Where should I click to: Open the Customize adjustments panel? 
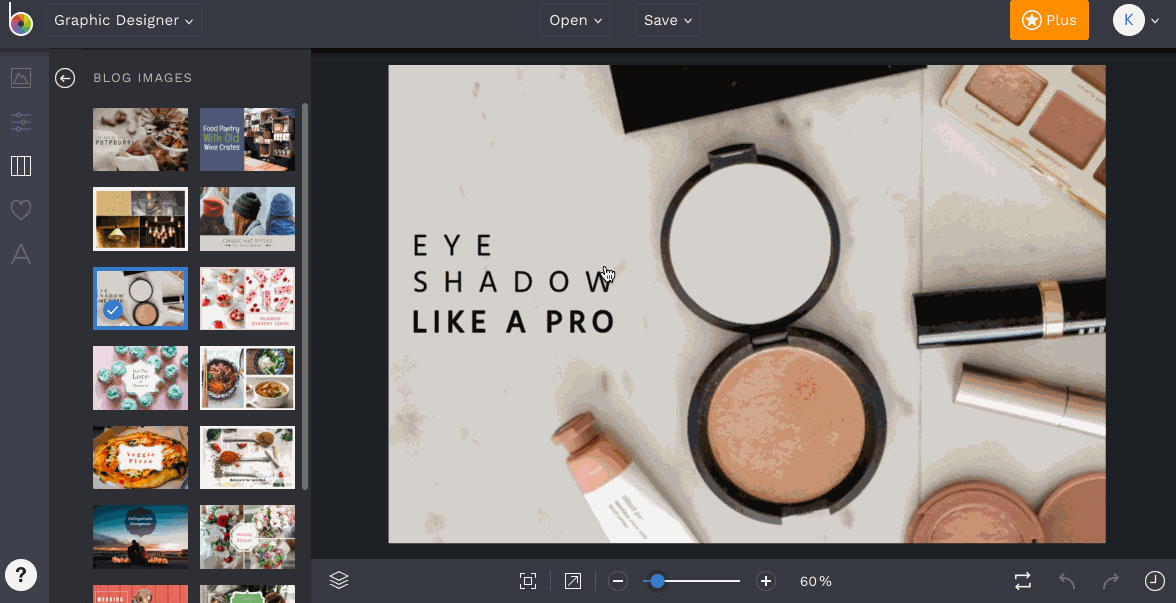21,122
